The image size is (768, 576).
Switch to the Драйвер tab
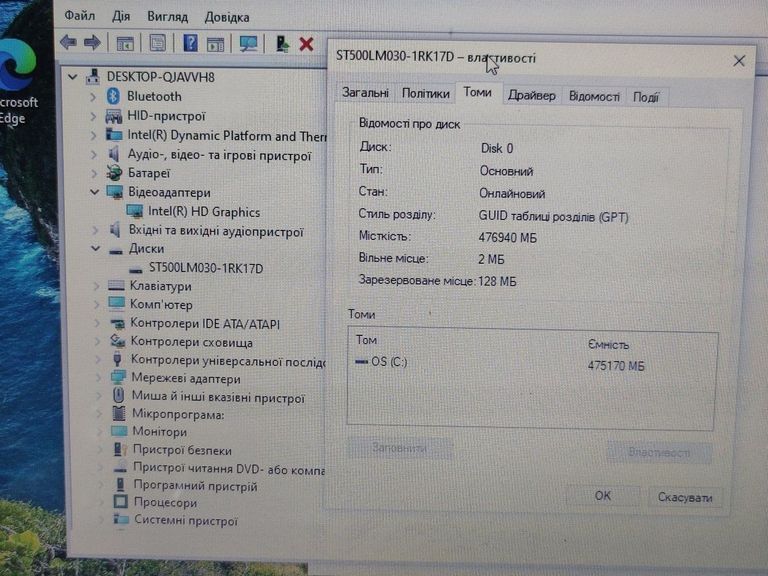click(x=532, y=96)
